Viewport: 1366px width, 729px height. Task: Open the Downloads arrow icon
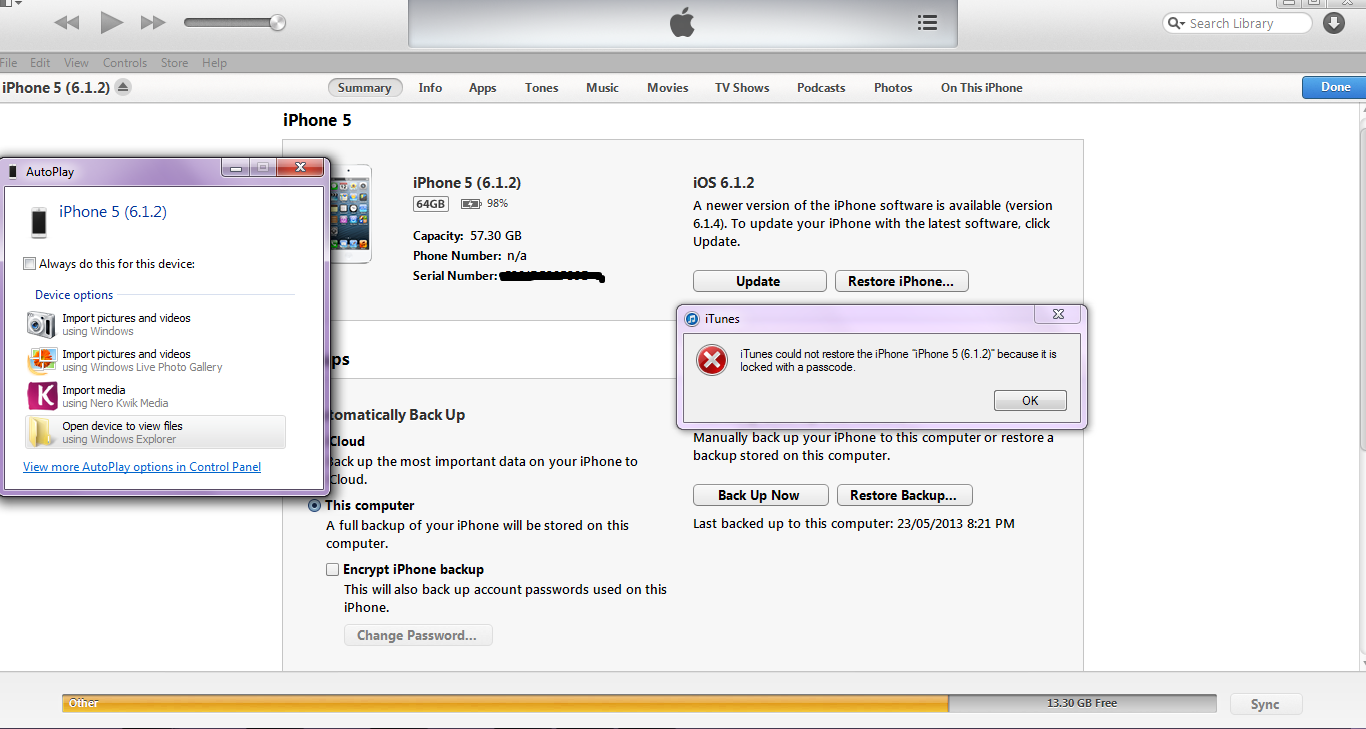1334,23
